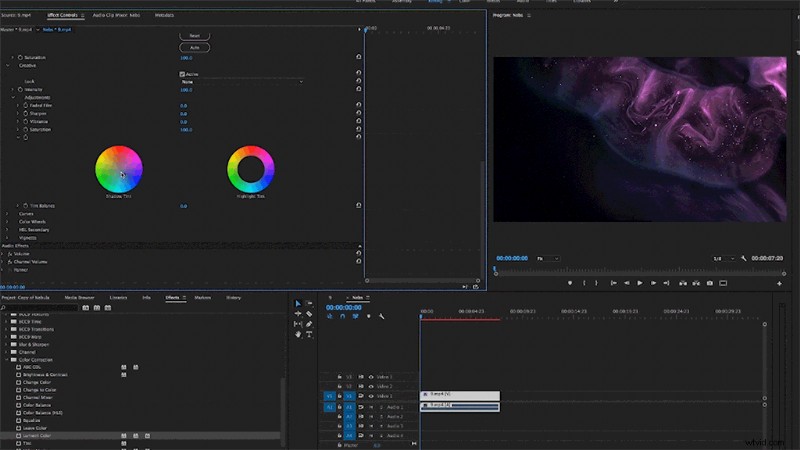800x450 pixels.
Task: Mute the Audio 1 track
Action: coord(371,407)
